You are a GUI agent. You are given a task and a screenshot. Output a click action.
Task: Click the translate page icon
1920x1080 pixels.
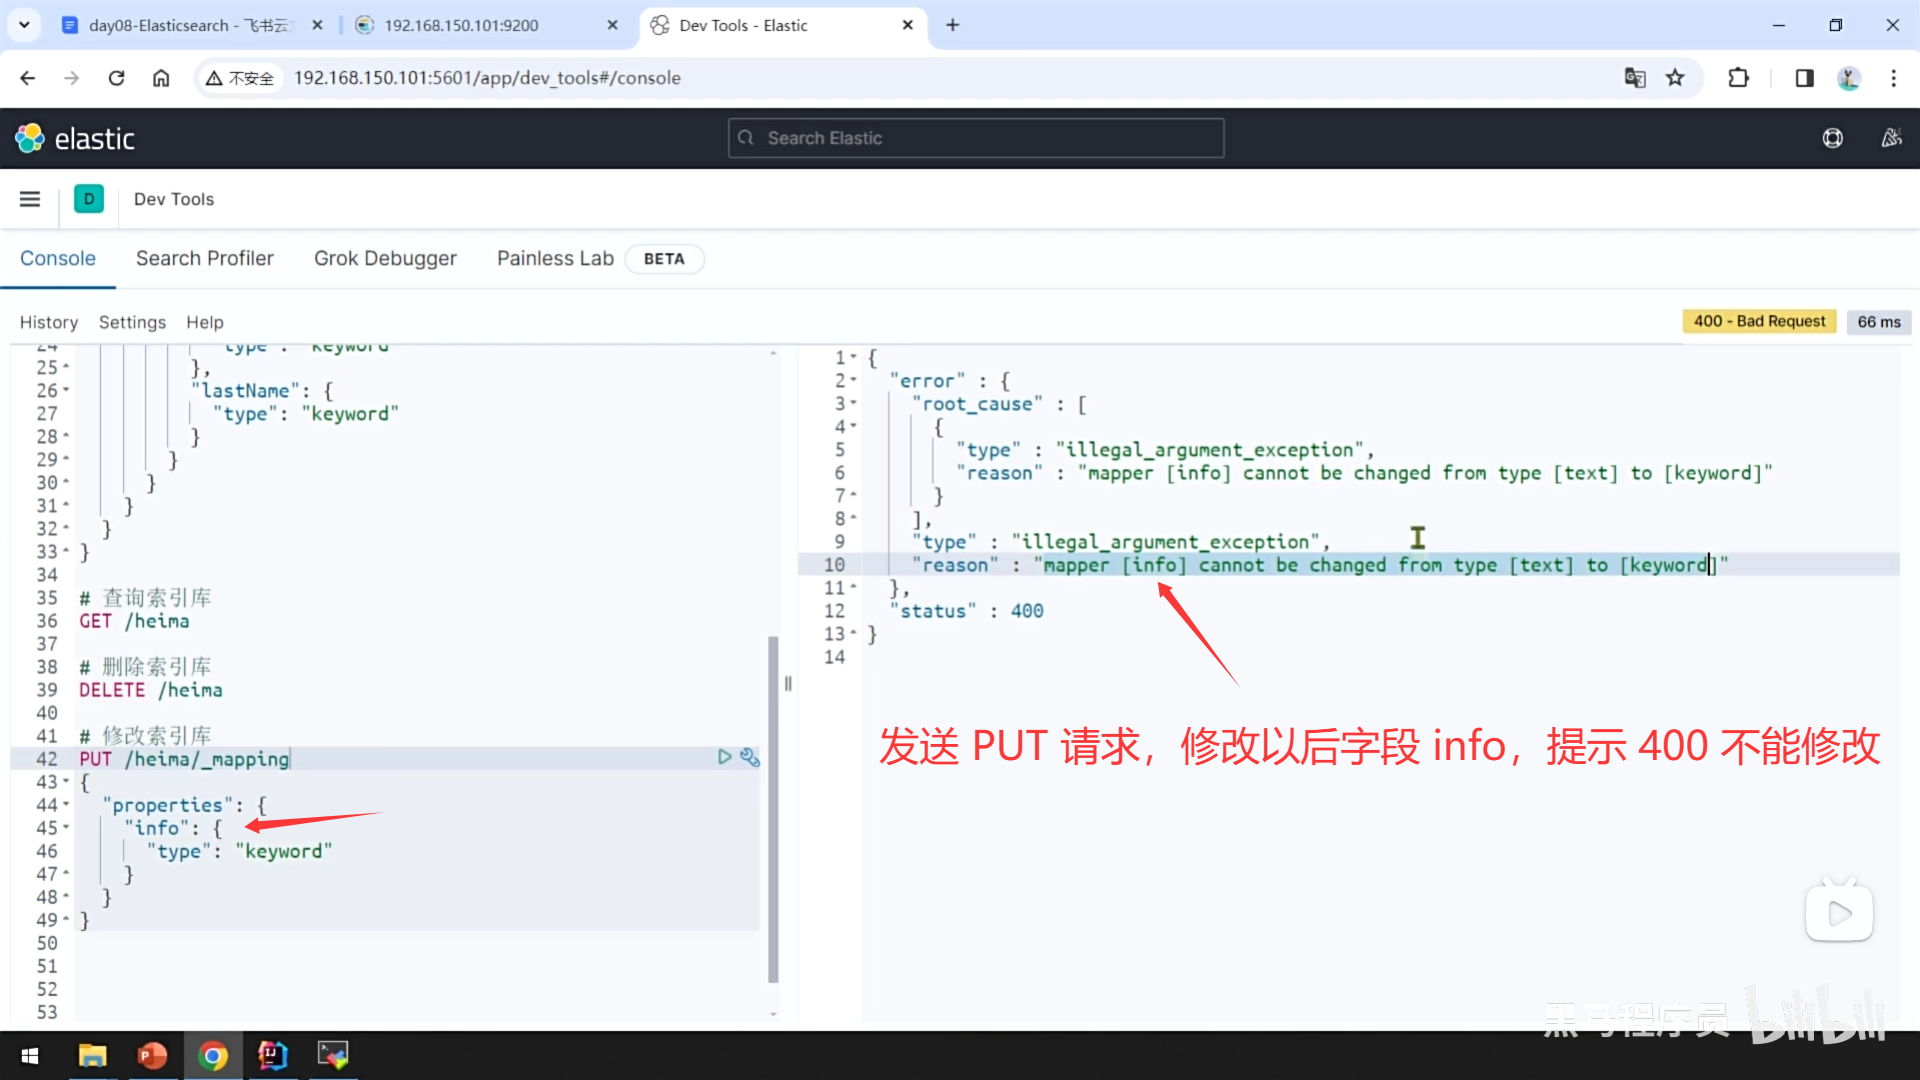[x=1634, y=78]
